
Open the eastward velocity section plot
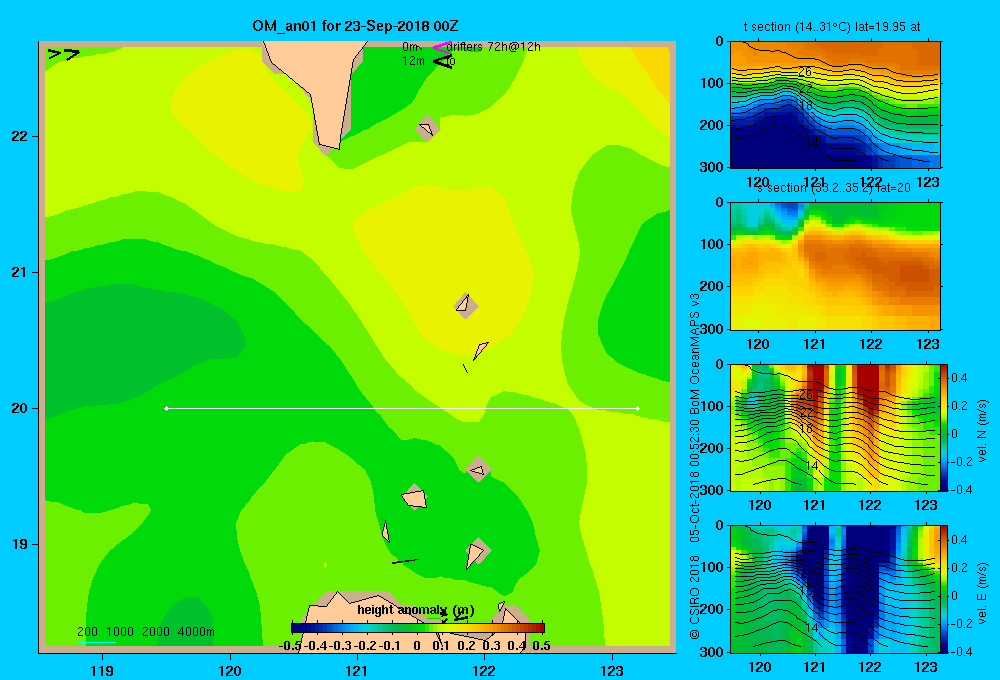835,589
